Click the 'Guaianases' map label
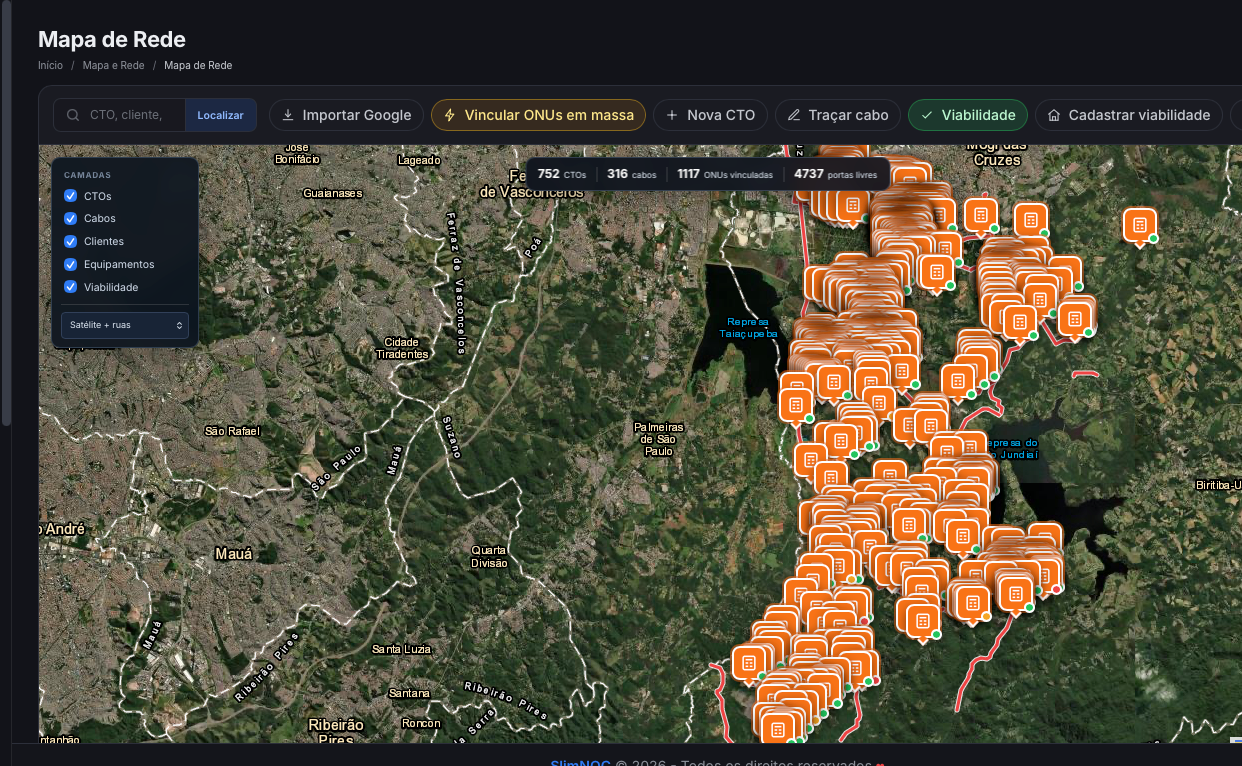The width and height of the screenshot is (1242, 766). (x=333, y=193)
